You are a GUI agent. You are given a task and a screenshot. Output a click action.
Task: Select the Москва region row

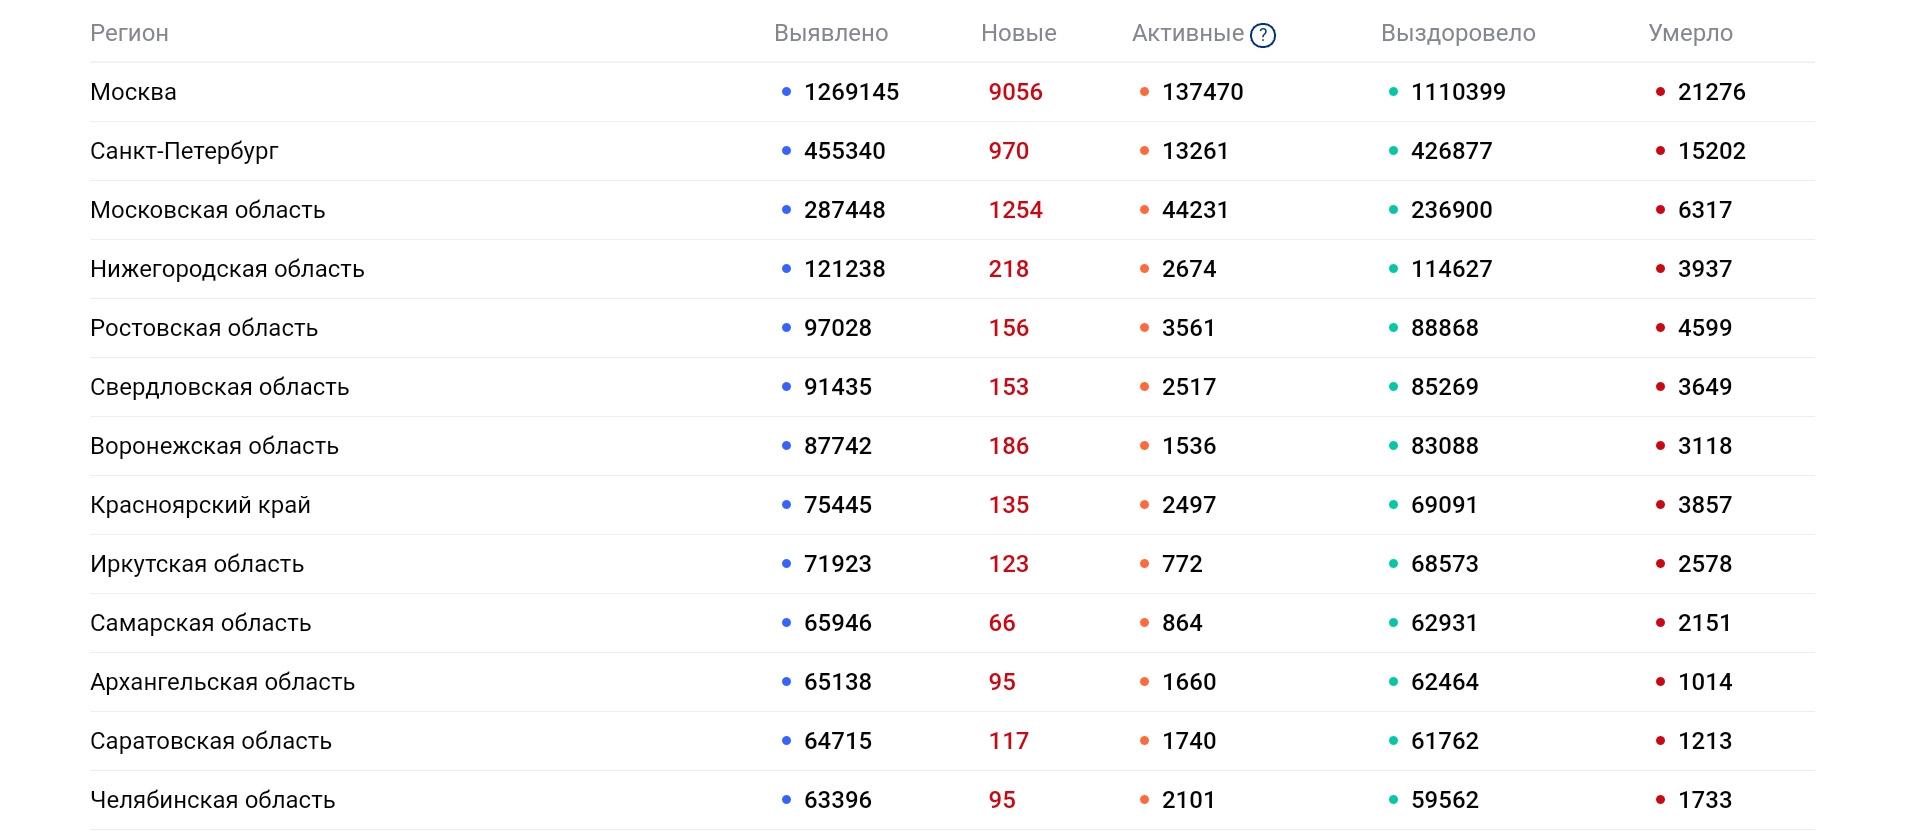(952, 92)
